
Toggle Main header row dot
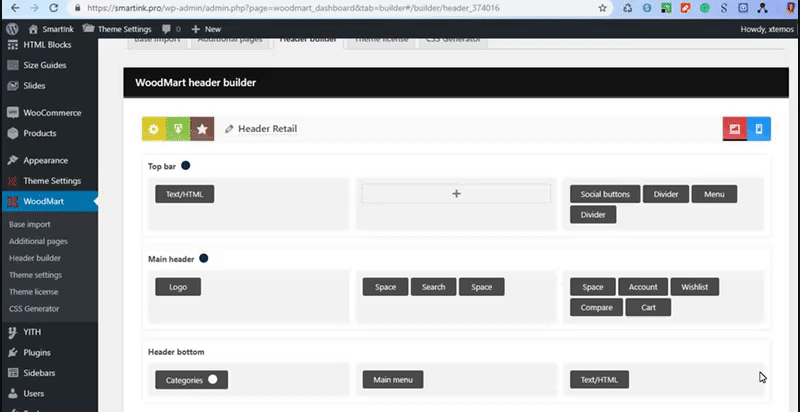[204, 259]
